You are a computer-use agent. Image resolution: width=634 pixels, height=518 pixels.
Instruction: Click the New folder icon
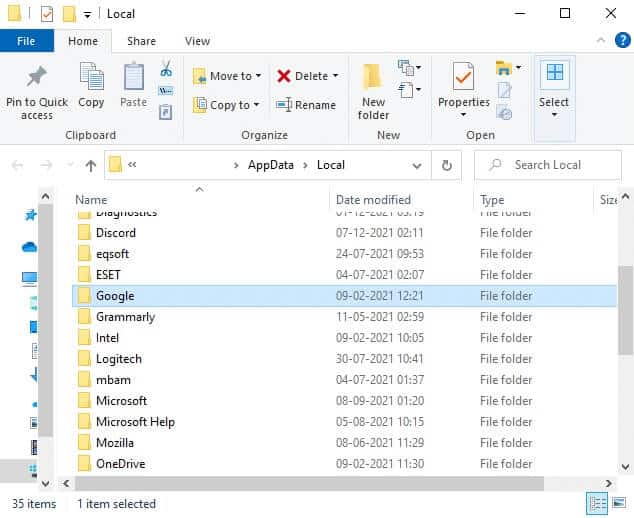point(372,77)
